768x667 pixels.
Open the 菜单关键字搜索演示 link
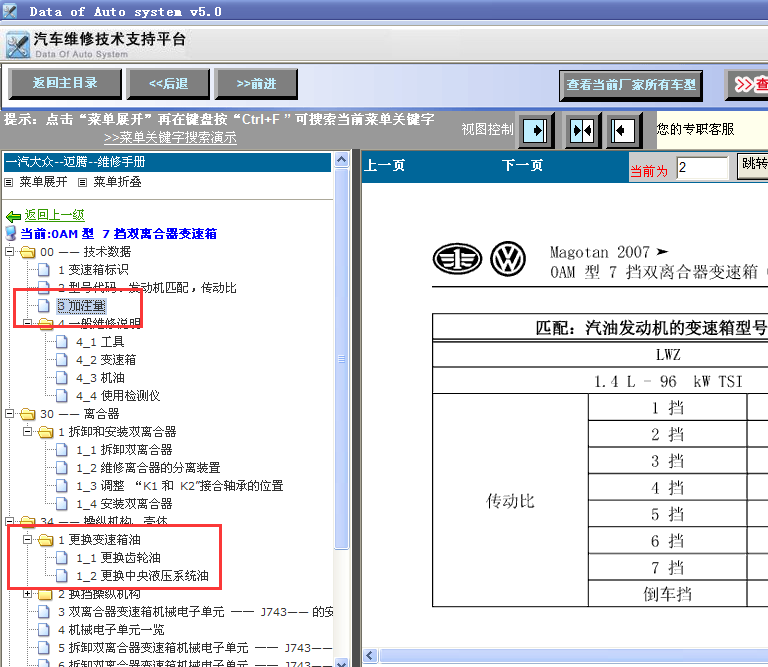[170, 138]
